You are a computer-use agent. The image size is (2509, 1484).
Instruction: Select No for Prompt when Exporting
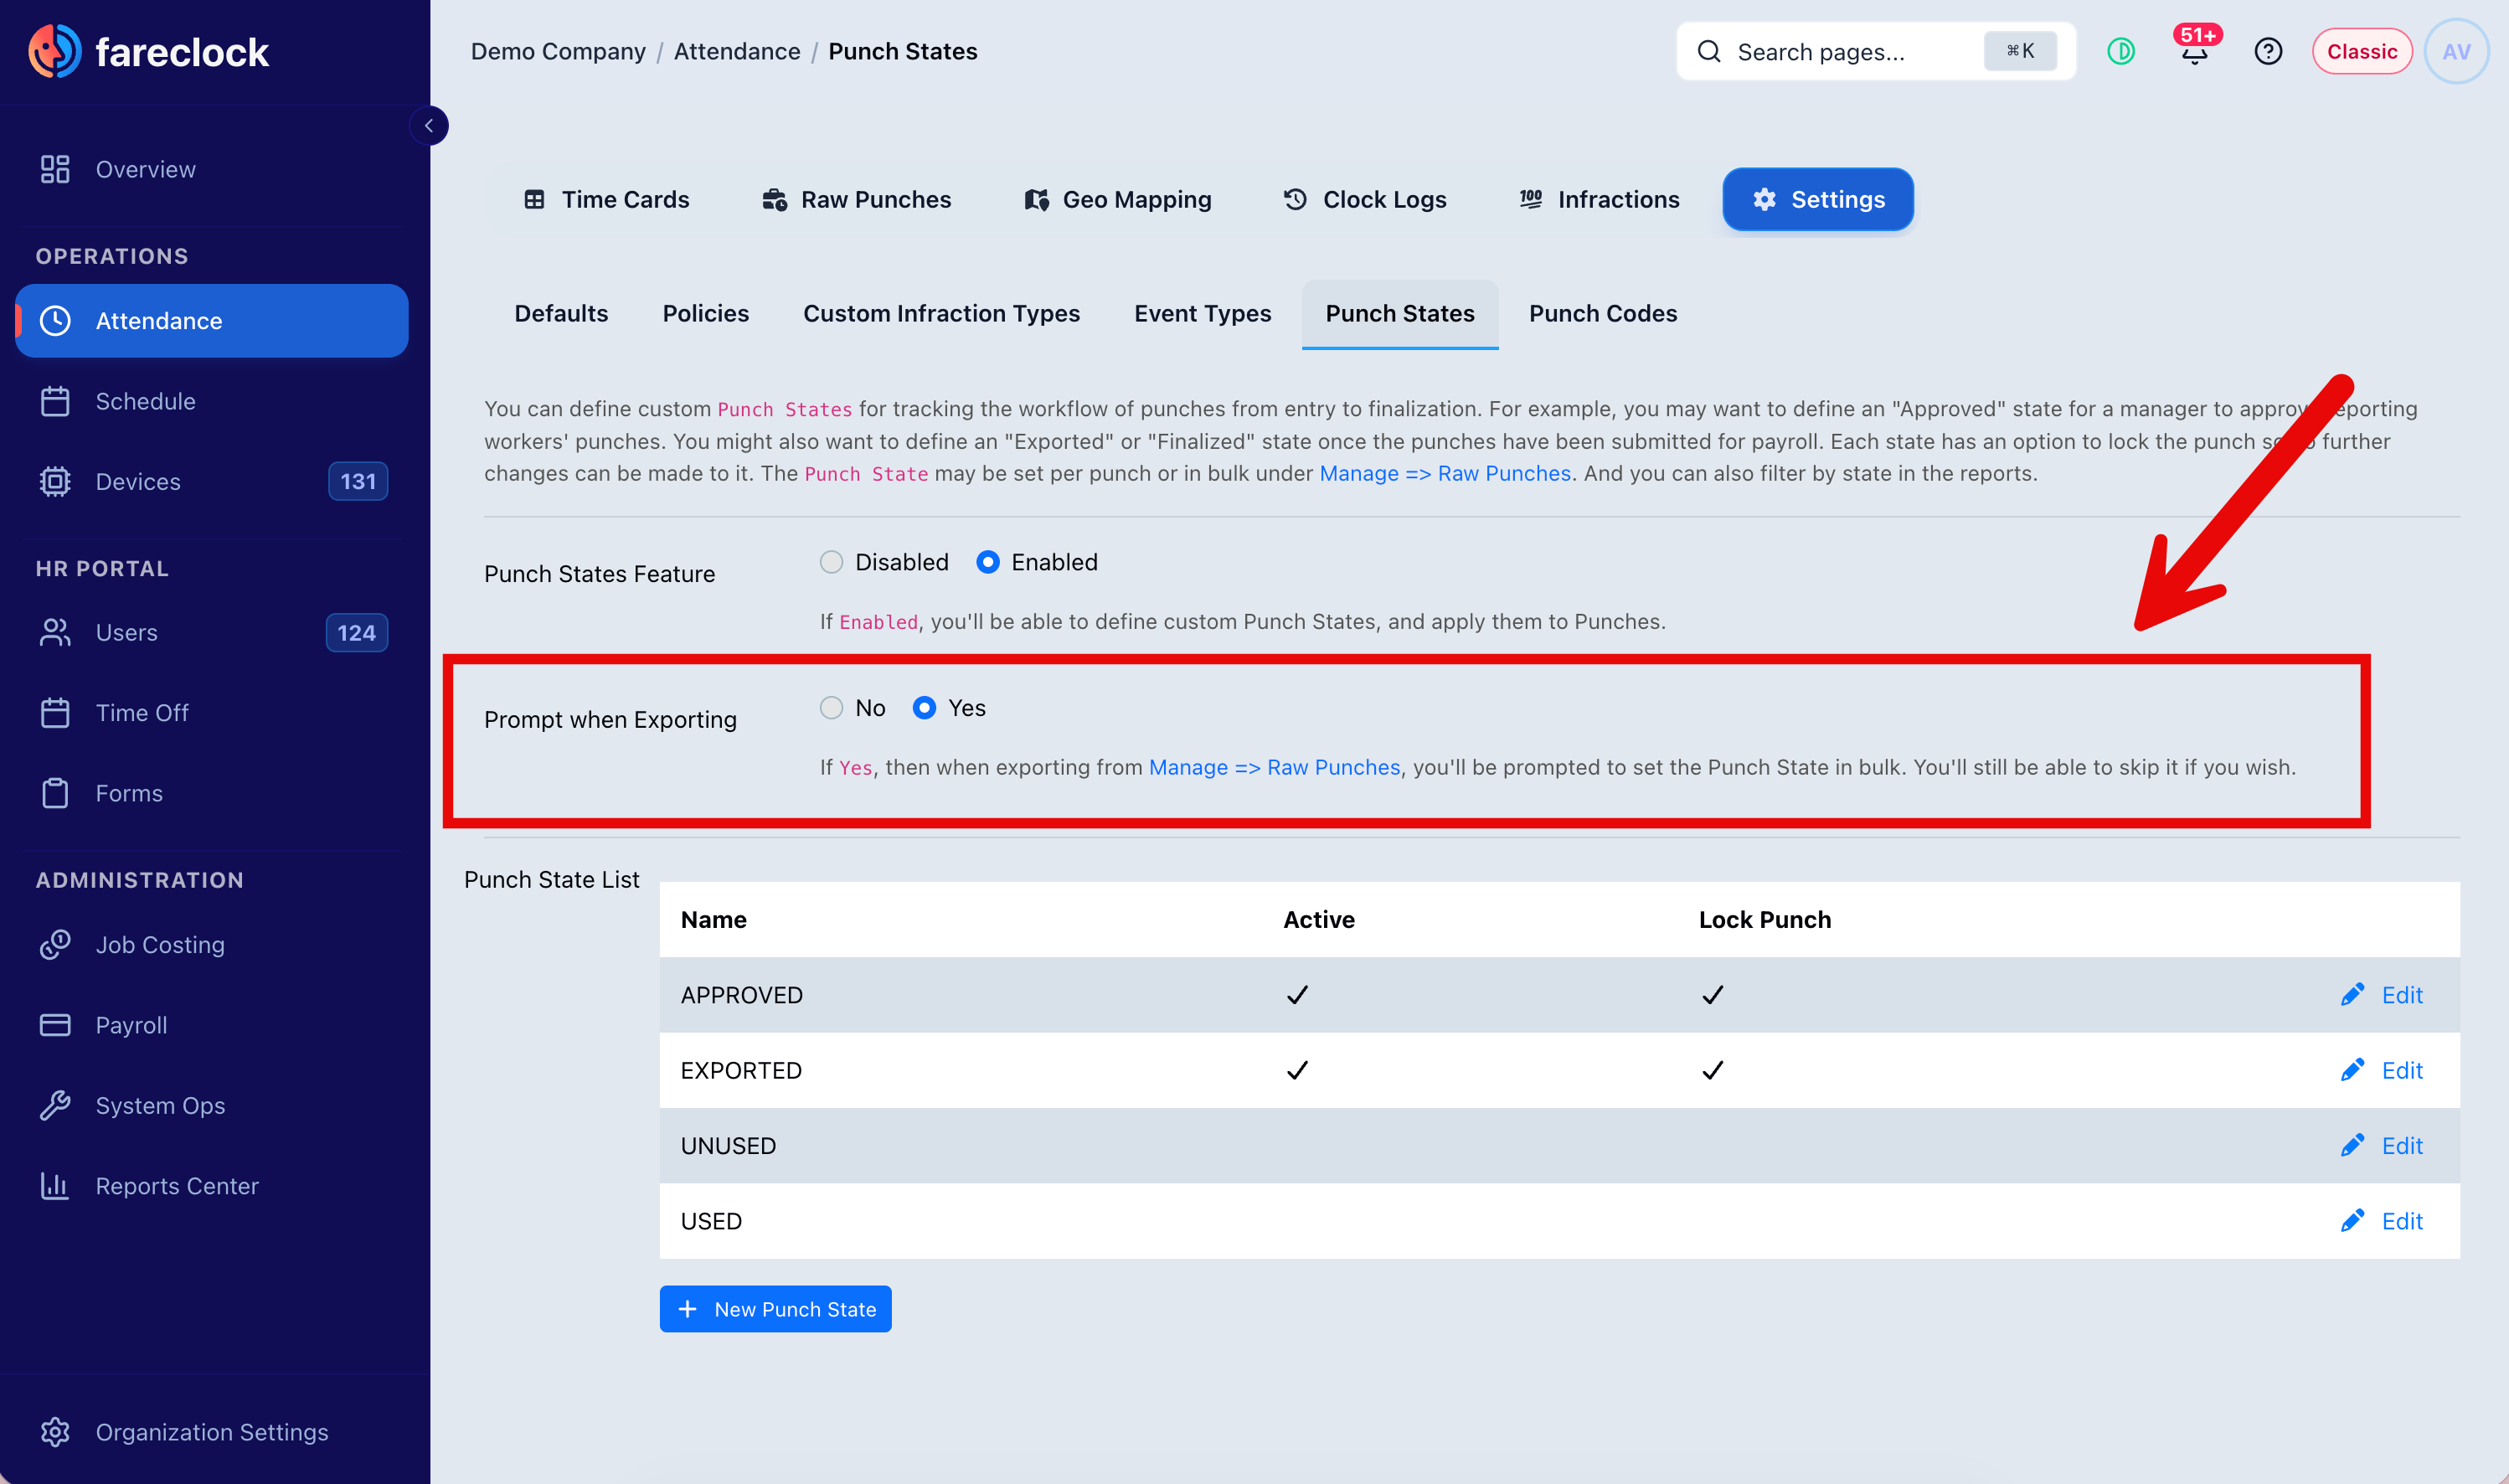[831, 708]
